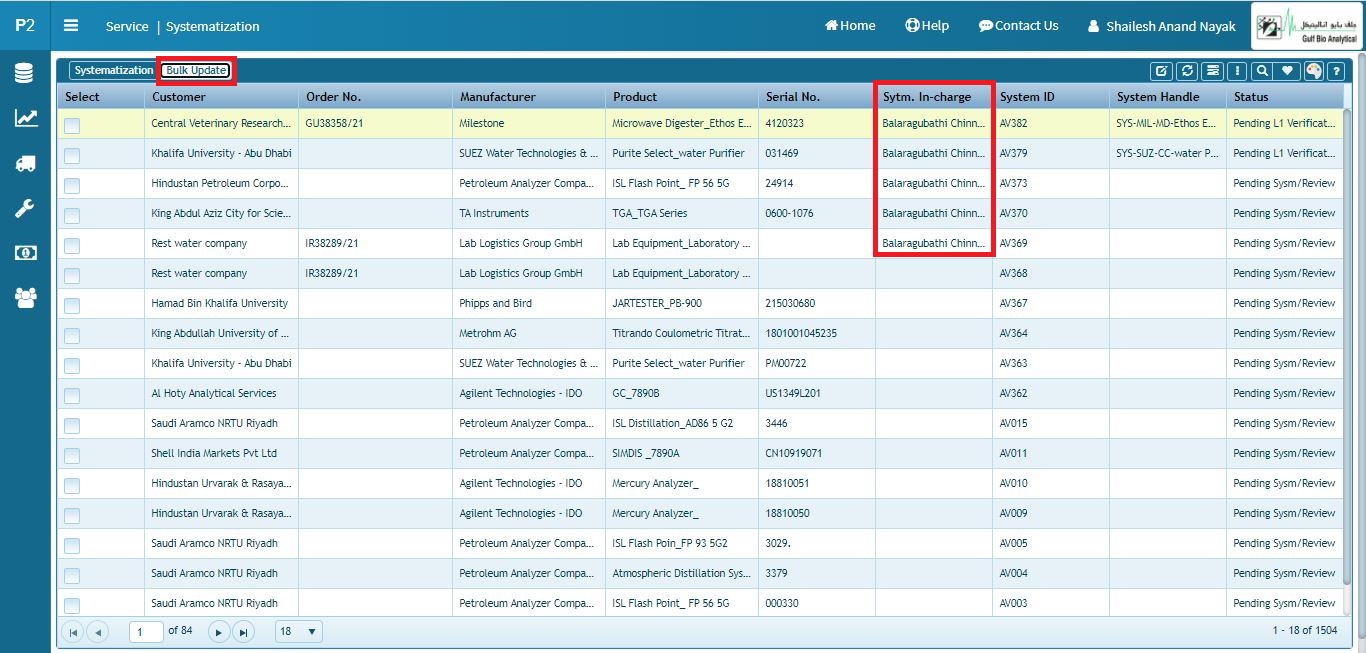Click the exclamation mark toolbar icon
Image resolution: width=1366 pixels, height=653 pixels.
1237,71
